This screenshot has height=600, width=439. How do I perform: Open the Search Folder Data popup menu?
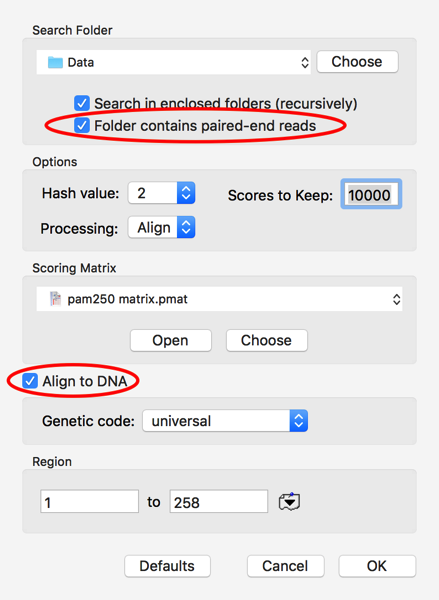point(173,62)
